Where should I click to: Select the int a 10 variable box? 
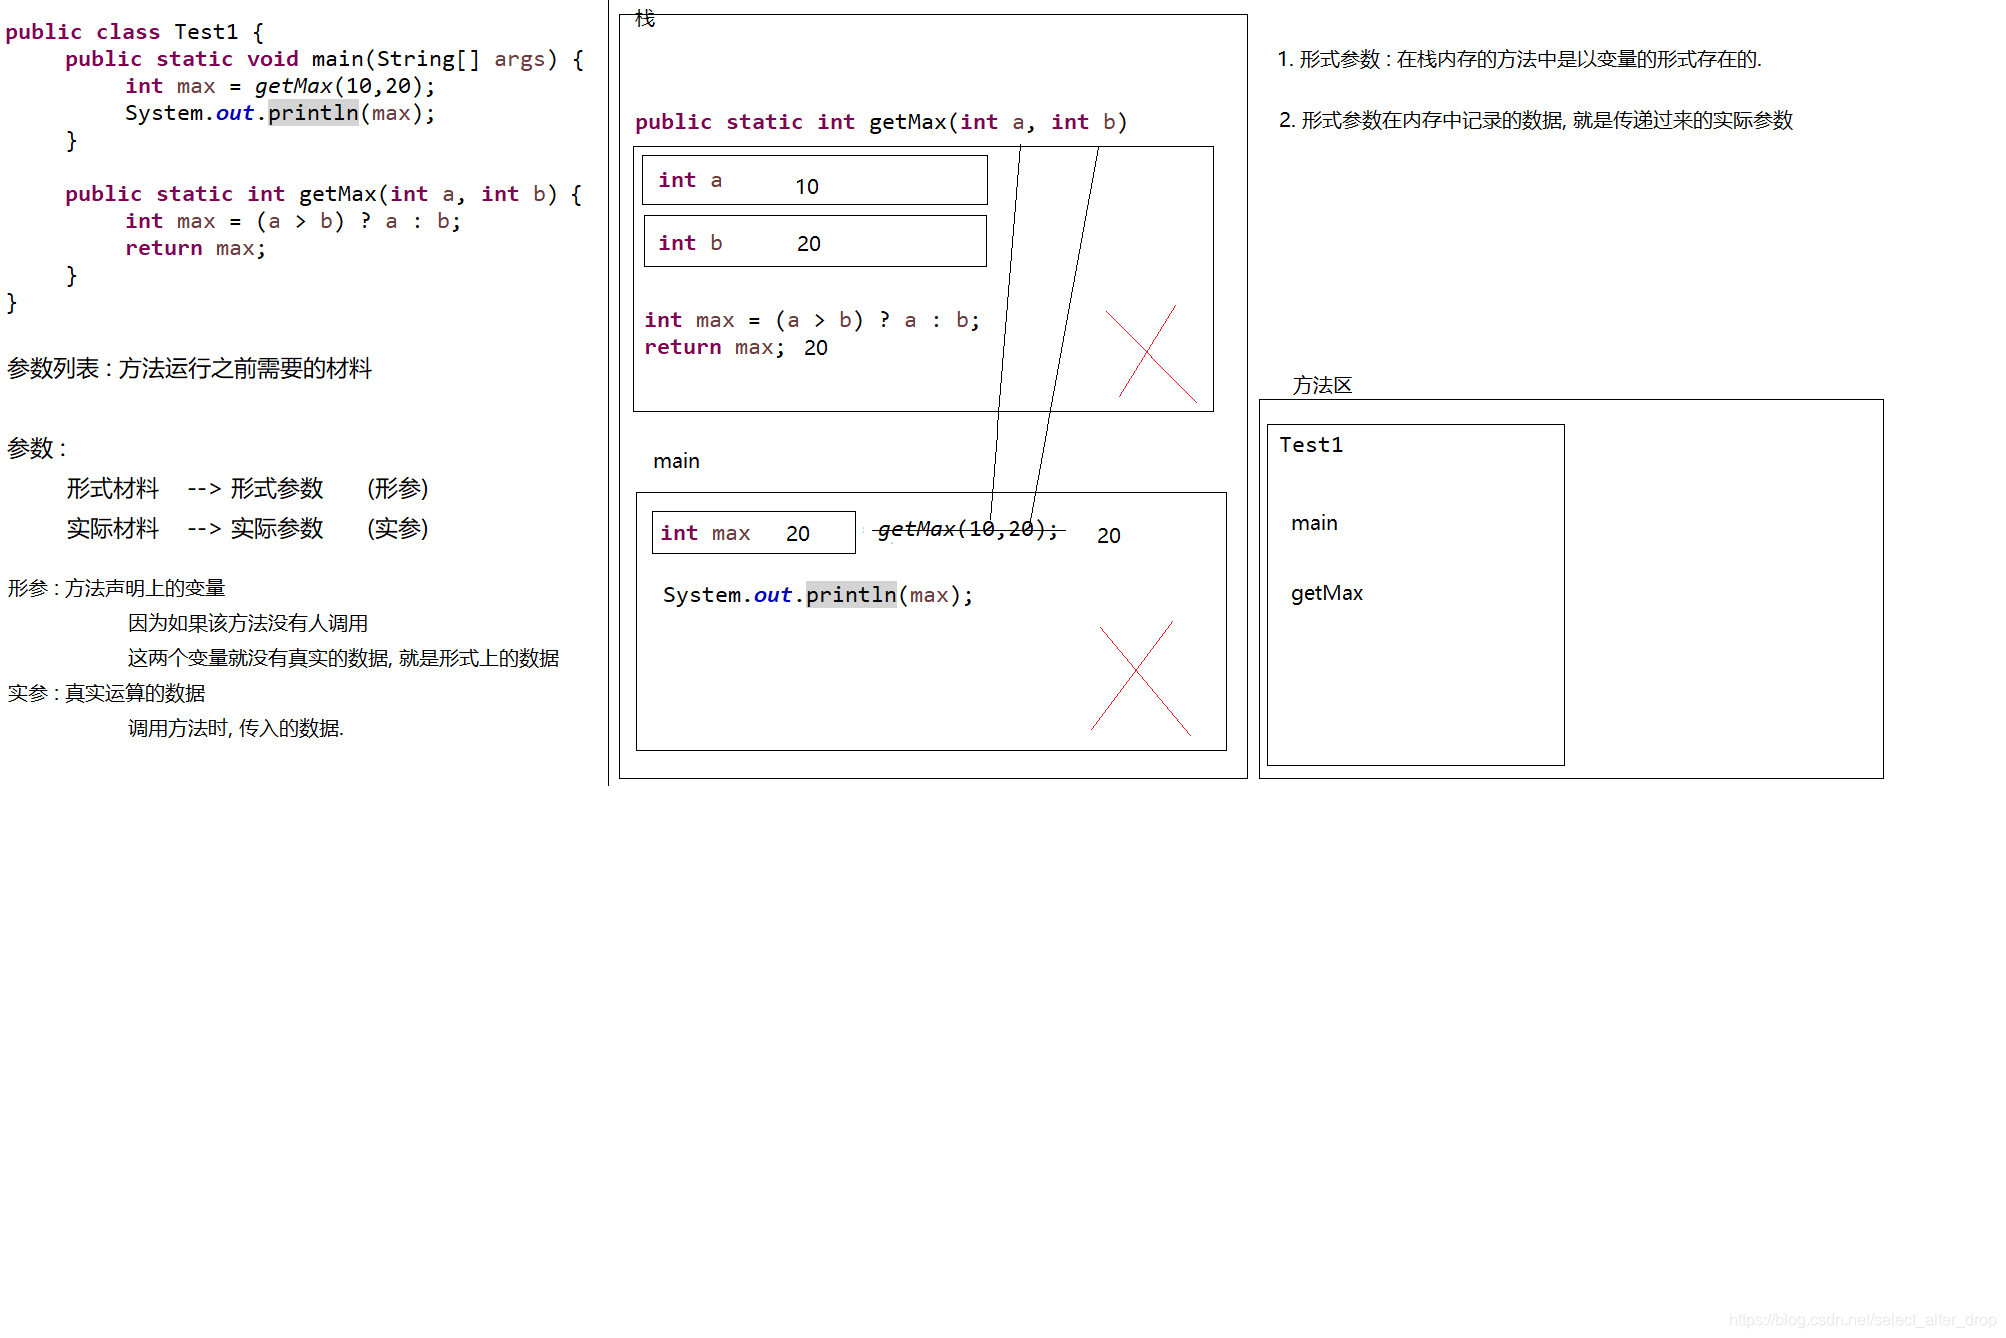point(813,180)
